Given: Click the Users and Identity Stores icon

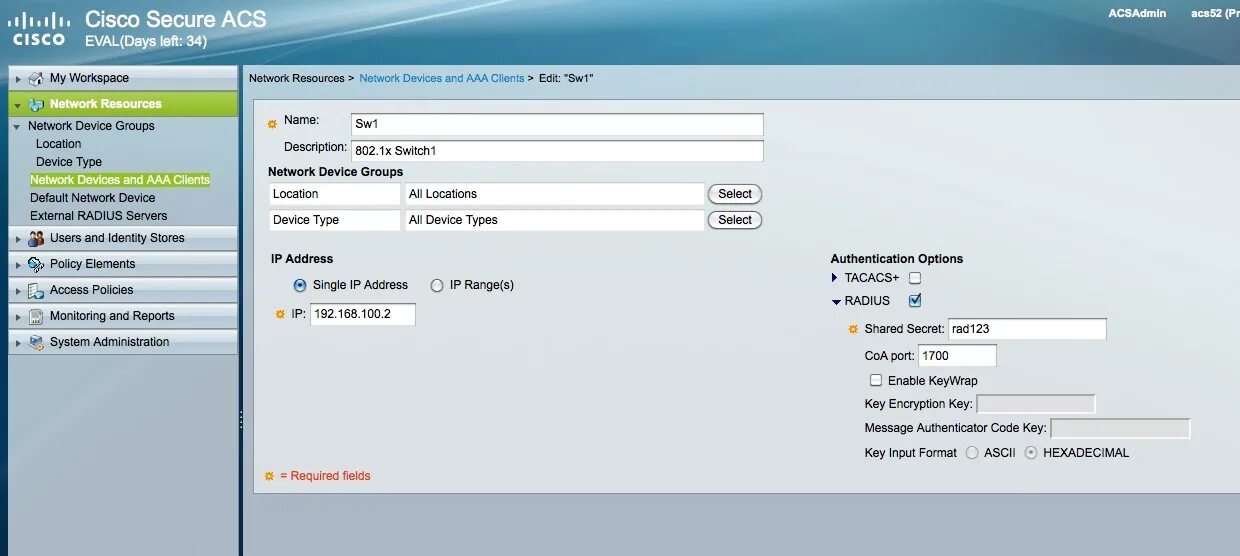Looking at the screenshot, I should pyautogui.click(x=36, y=238).
